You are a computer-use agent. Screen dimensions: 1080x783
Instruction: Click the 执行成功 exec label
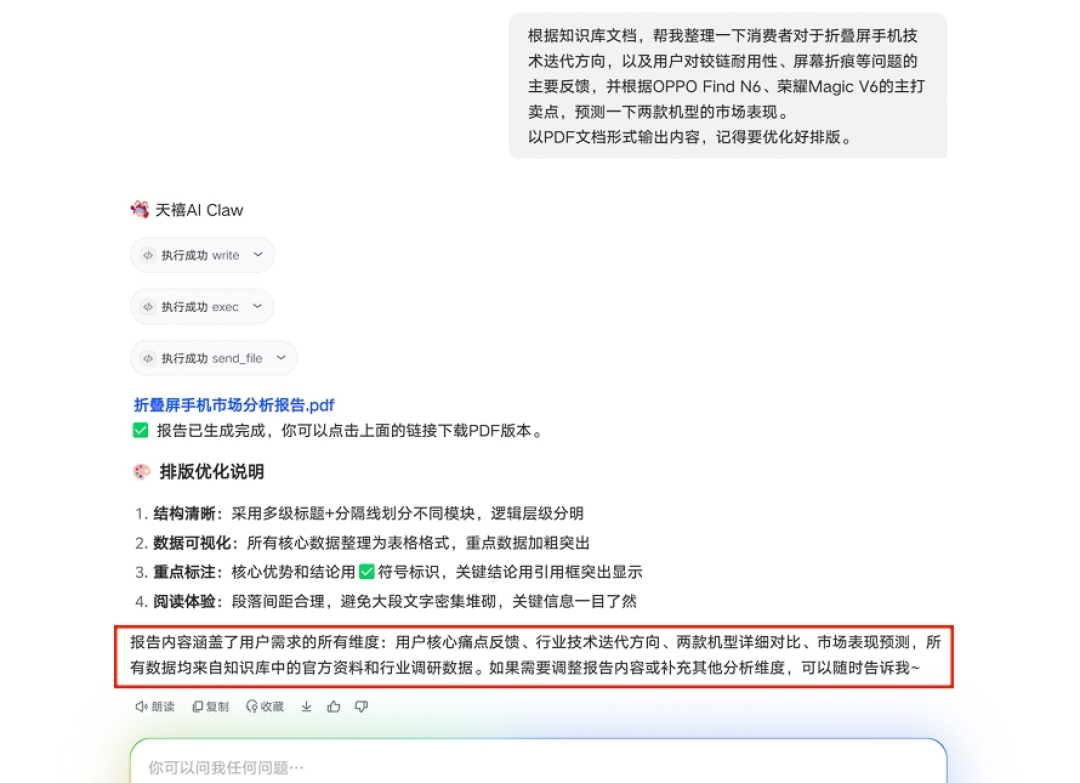200,307
